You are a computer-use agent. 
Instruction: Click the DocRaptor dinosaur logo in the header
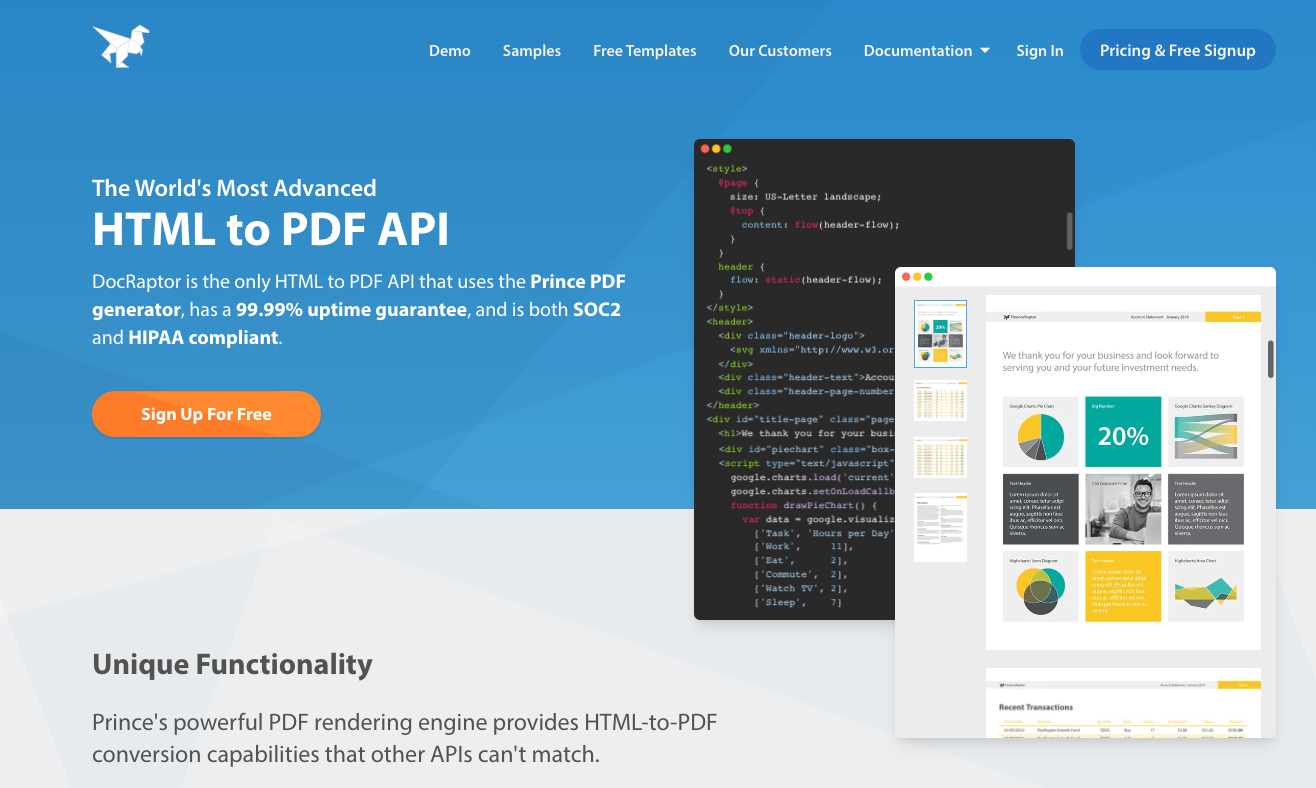pos(120,45)
